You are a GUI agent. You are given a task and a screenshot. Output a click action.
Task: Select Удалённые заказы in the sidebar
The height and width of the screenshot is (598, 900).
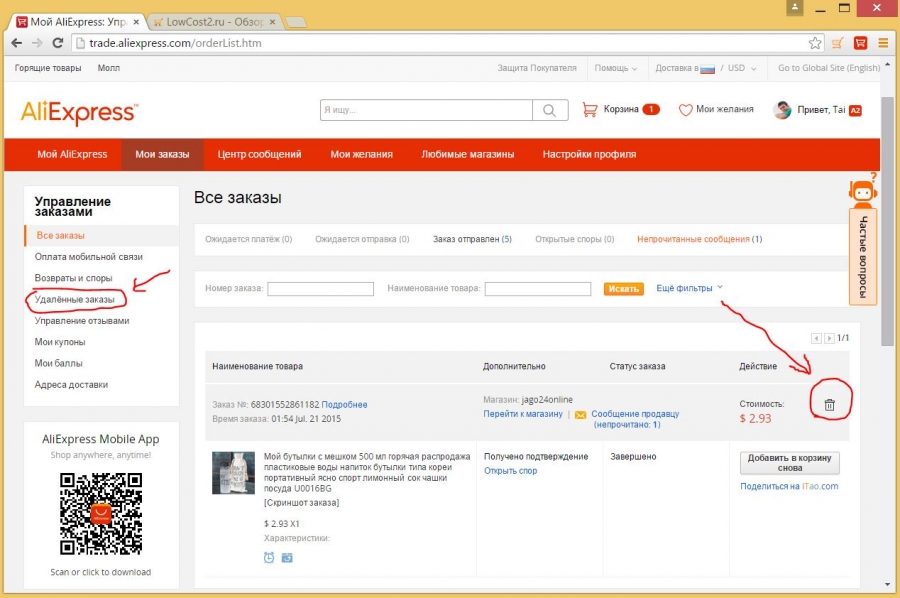point(75,299)
